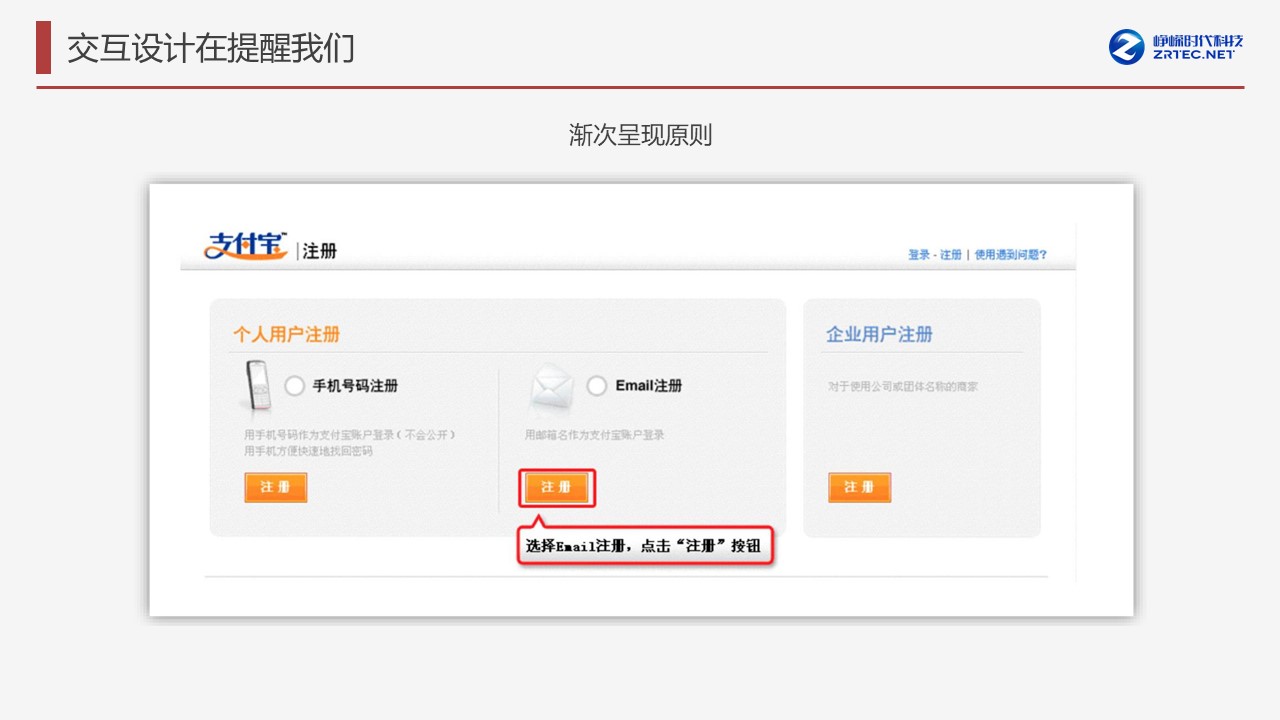1280x720 pixels.
Task: Click the Alipay 支付宝 logo
Action: (x=246, y=246)
